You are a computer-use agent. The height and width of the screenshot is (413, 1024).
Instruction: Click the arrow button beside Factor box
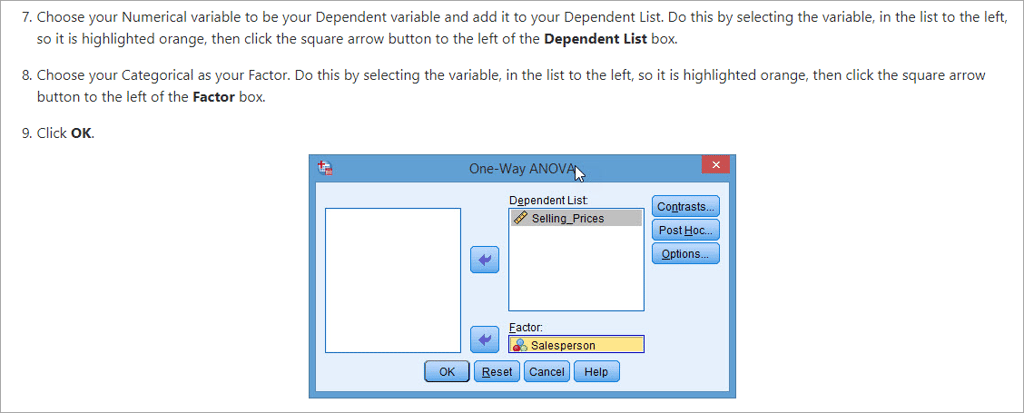[x=484, y=340]
